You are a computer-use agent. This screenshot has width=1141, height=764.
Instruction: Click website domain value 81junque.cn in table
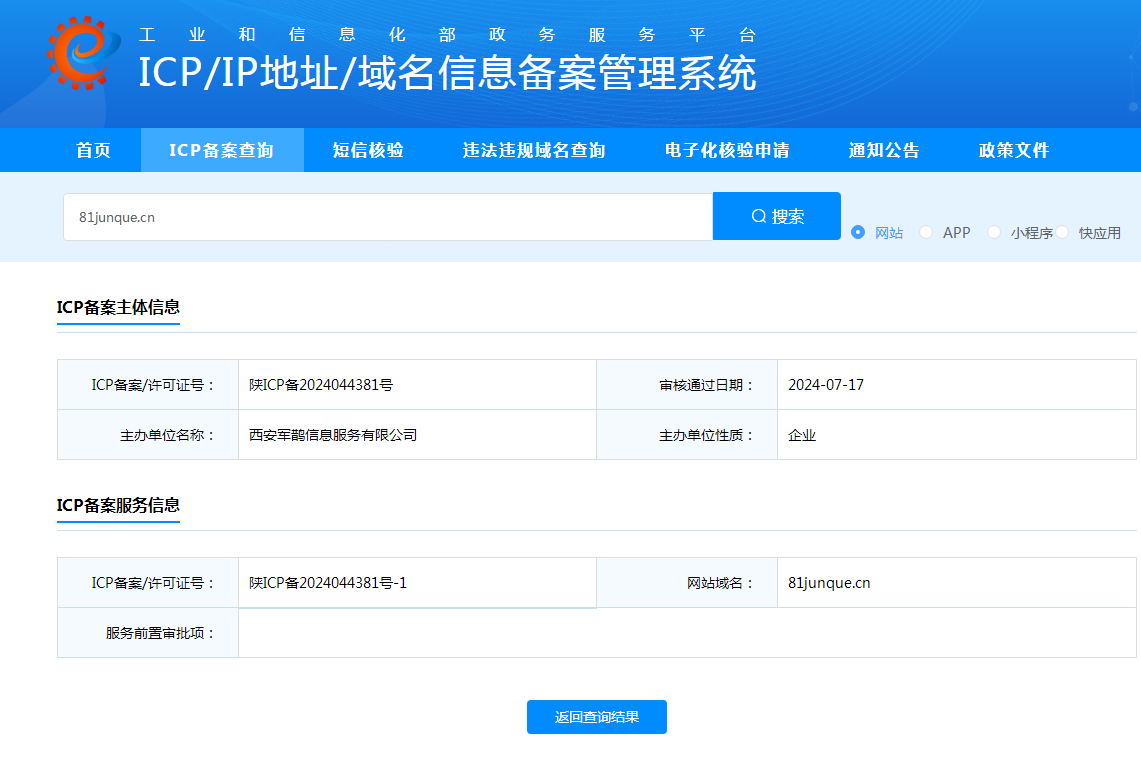(x=830, y=583)
